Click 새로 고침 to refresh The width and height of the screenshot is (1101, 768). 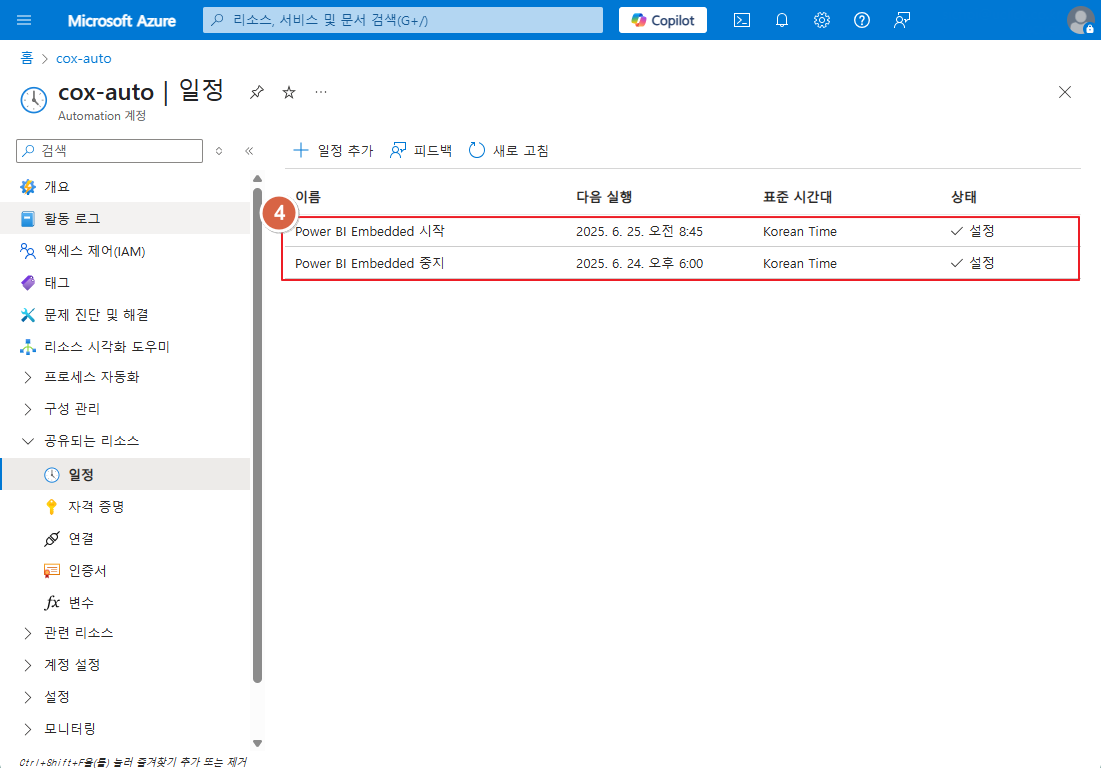pos(508,150)
